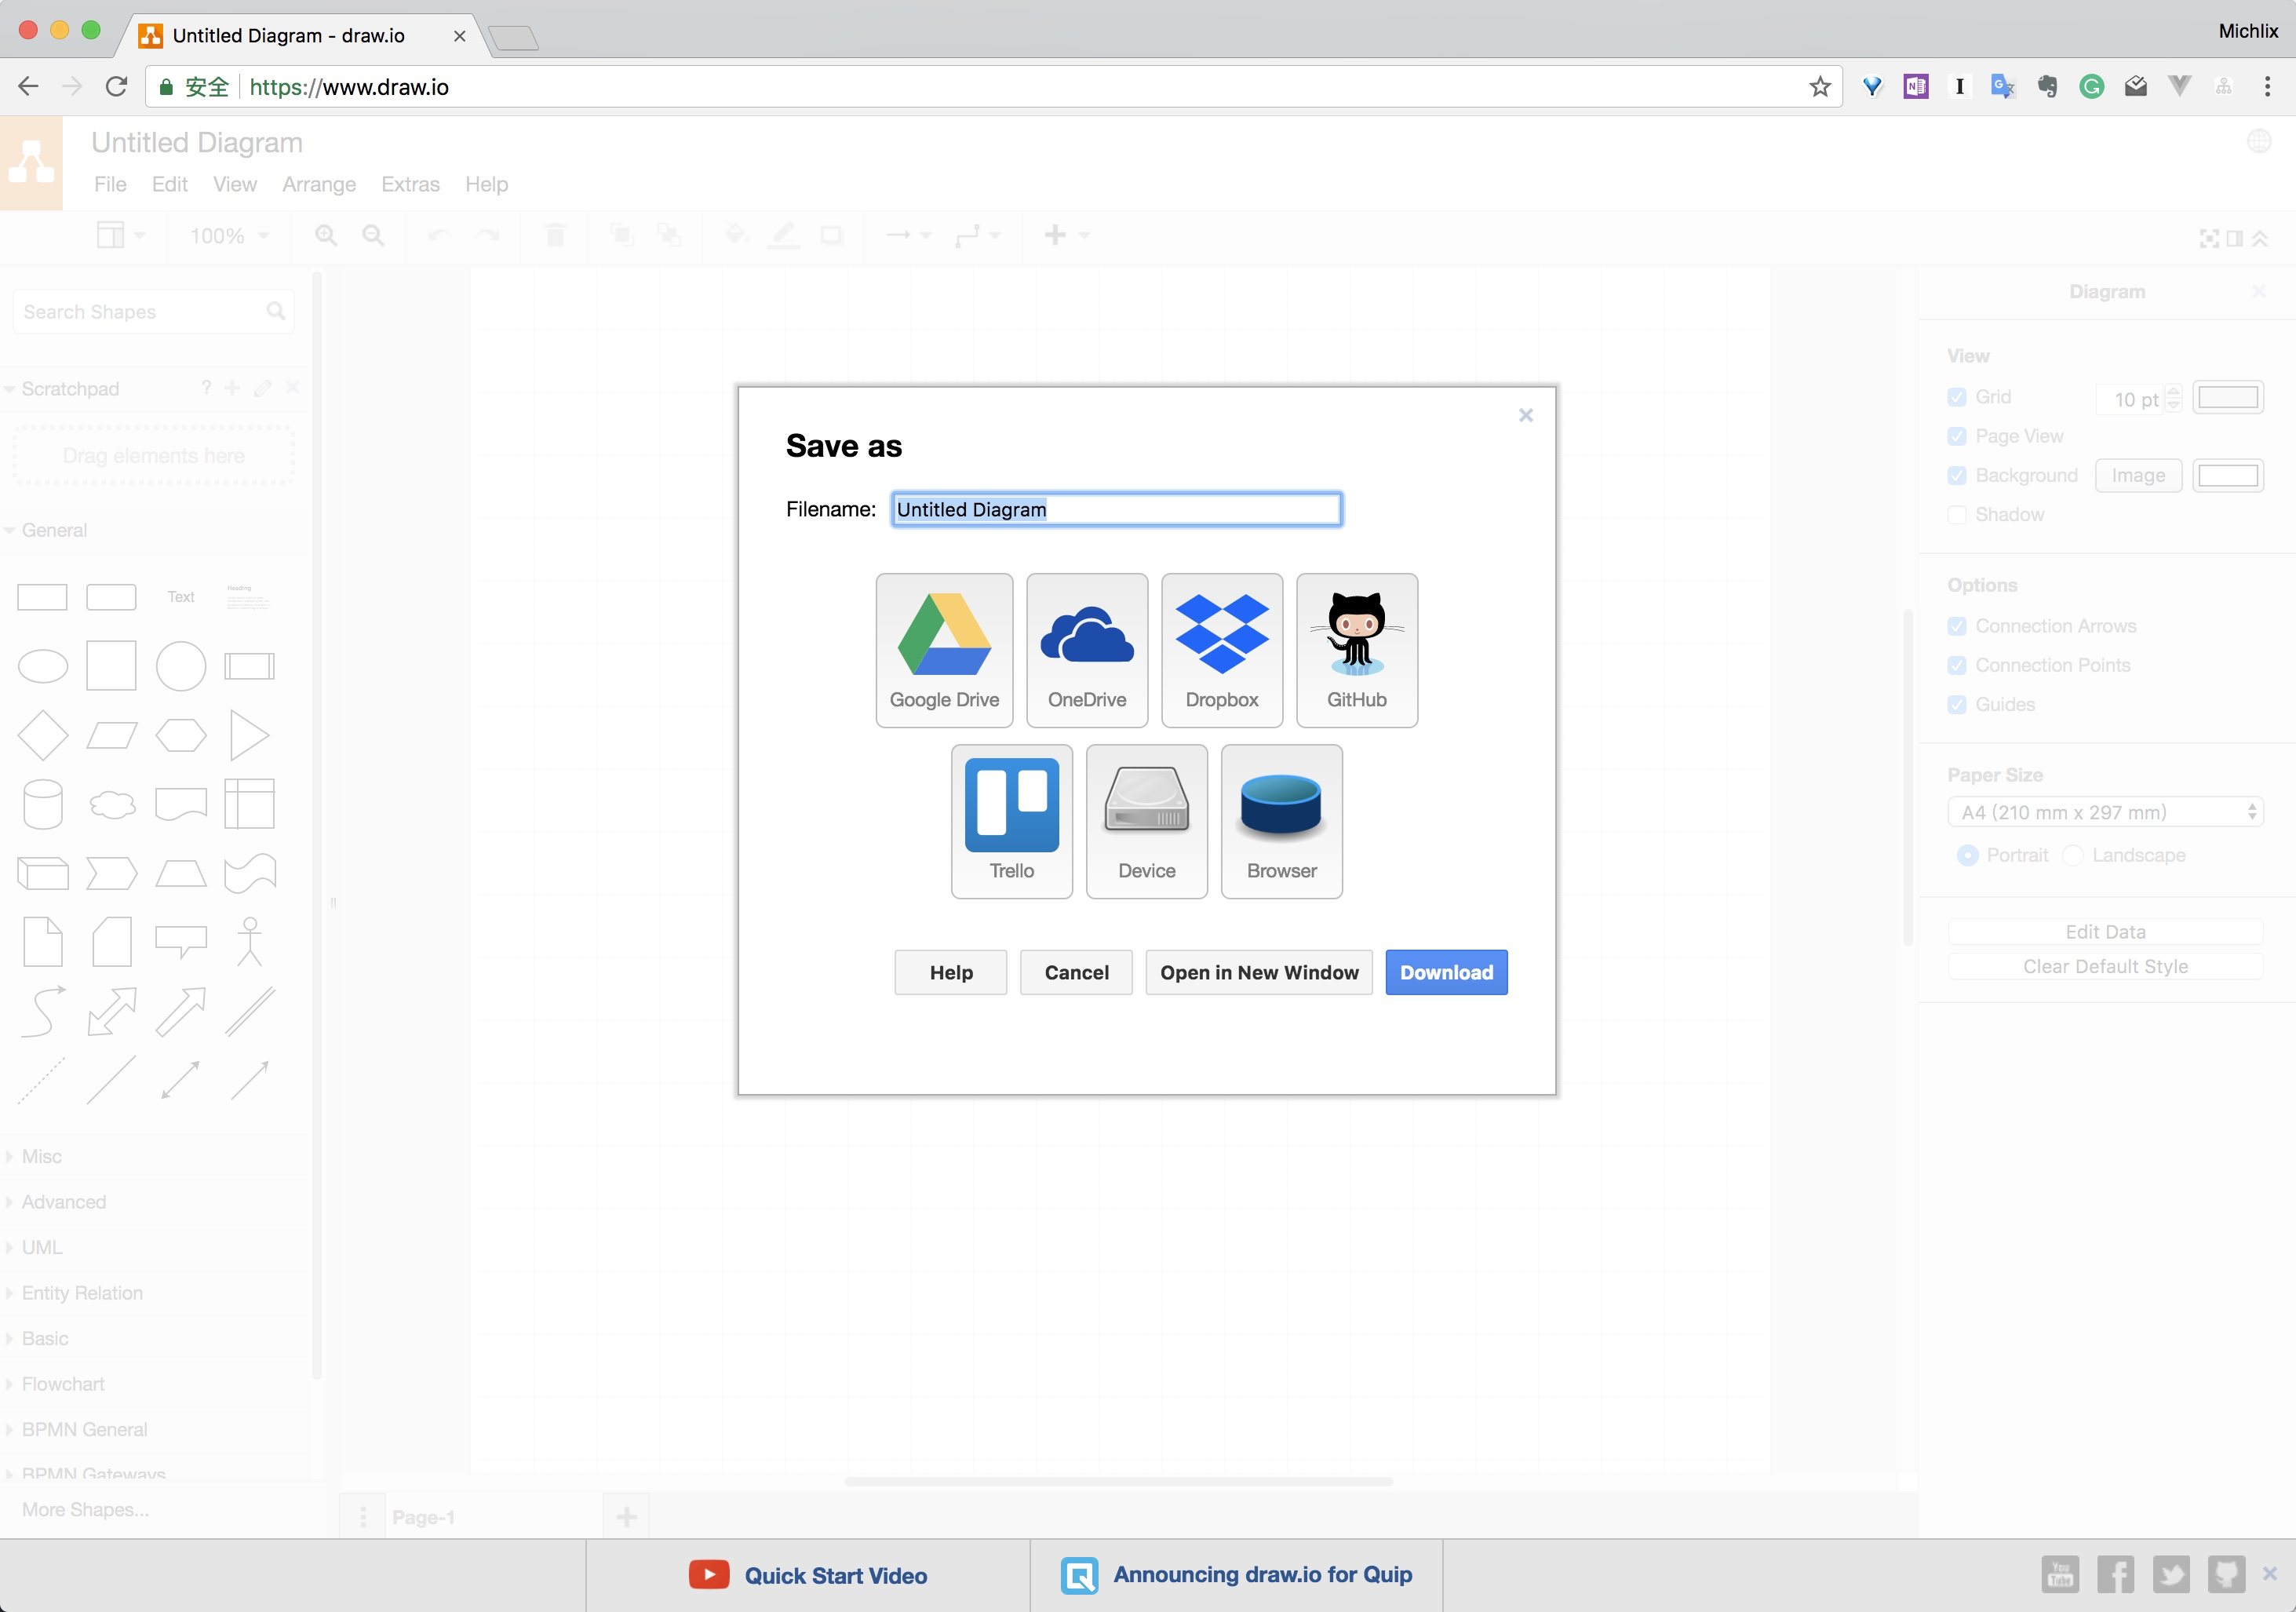2296x1612 pixels.
Task: Select OneDrive storage option
Action: [1086, 649]
